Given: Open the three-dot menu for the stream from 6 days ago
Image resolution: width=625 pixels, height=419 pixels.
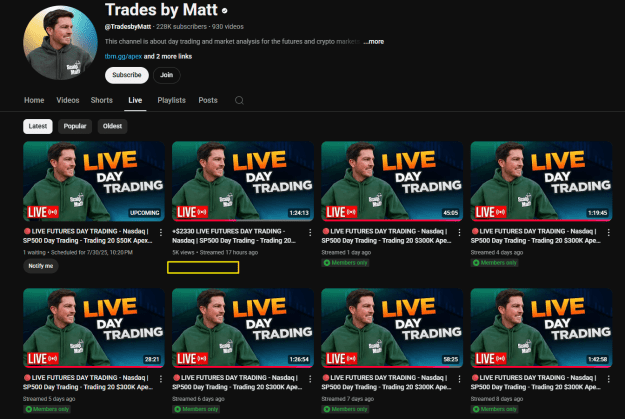Looking at the screenshot, I should [310, 379].
